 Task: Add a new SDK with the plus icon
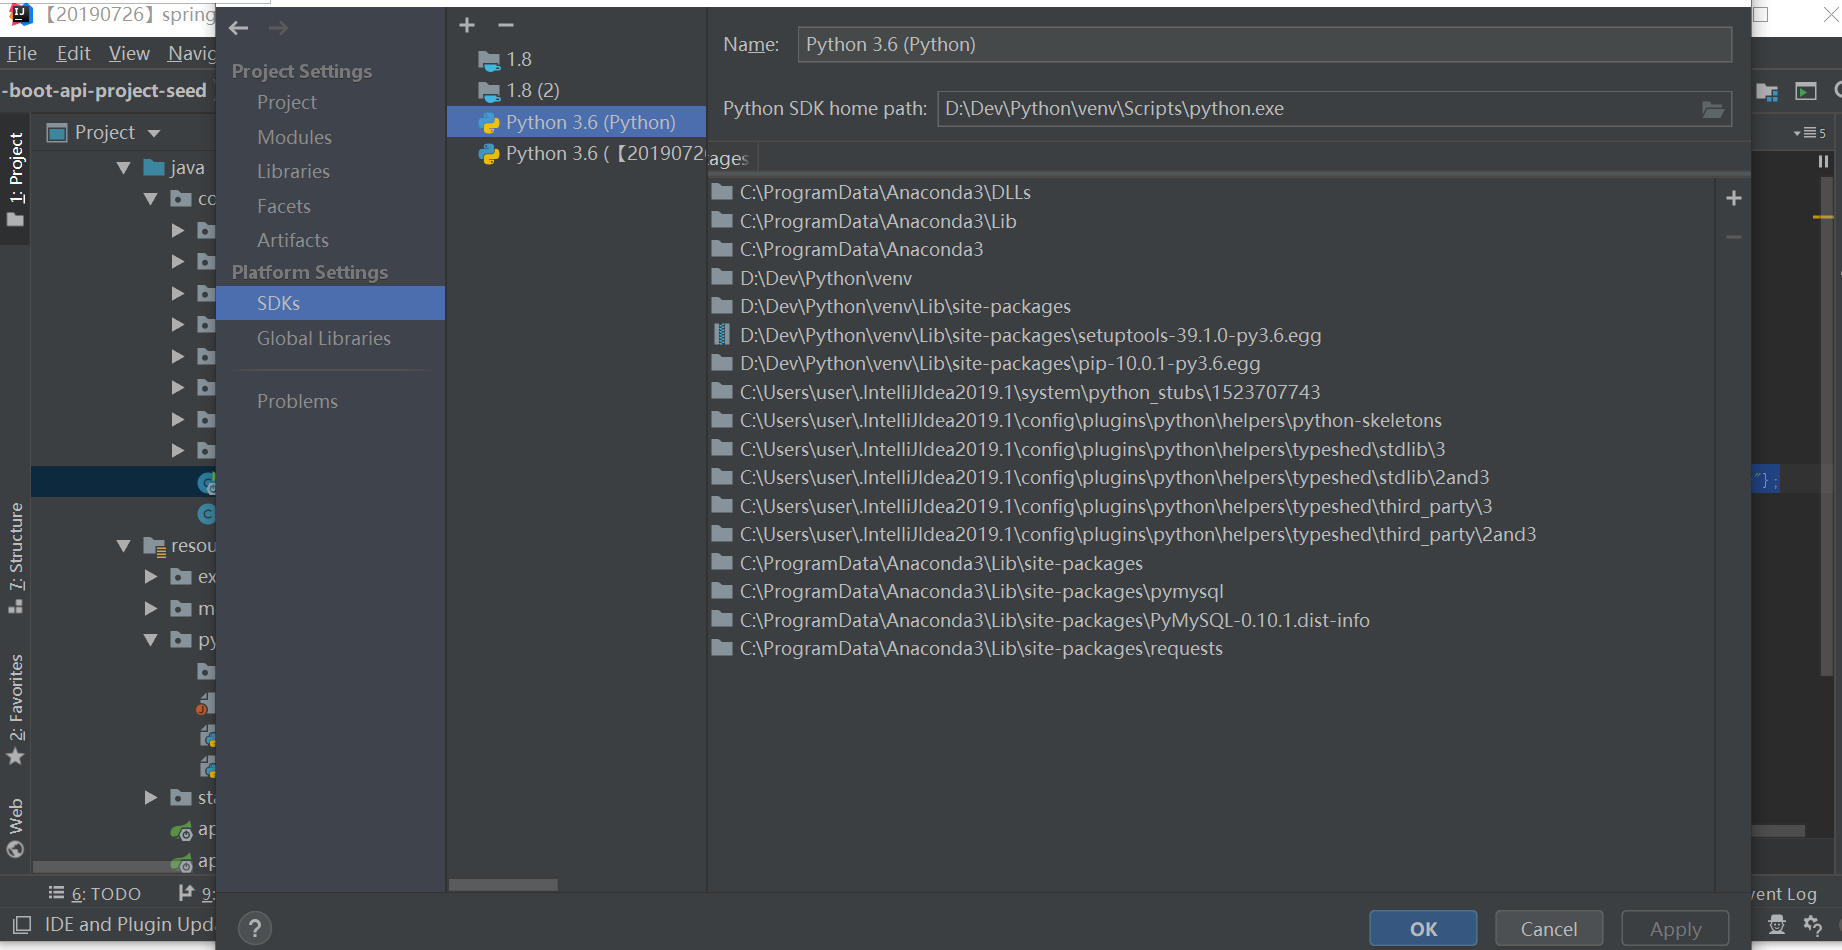pyautogui.click(x=466, y=25)
